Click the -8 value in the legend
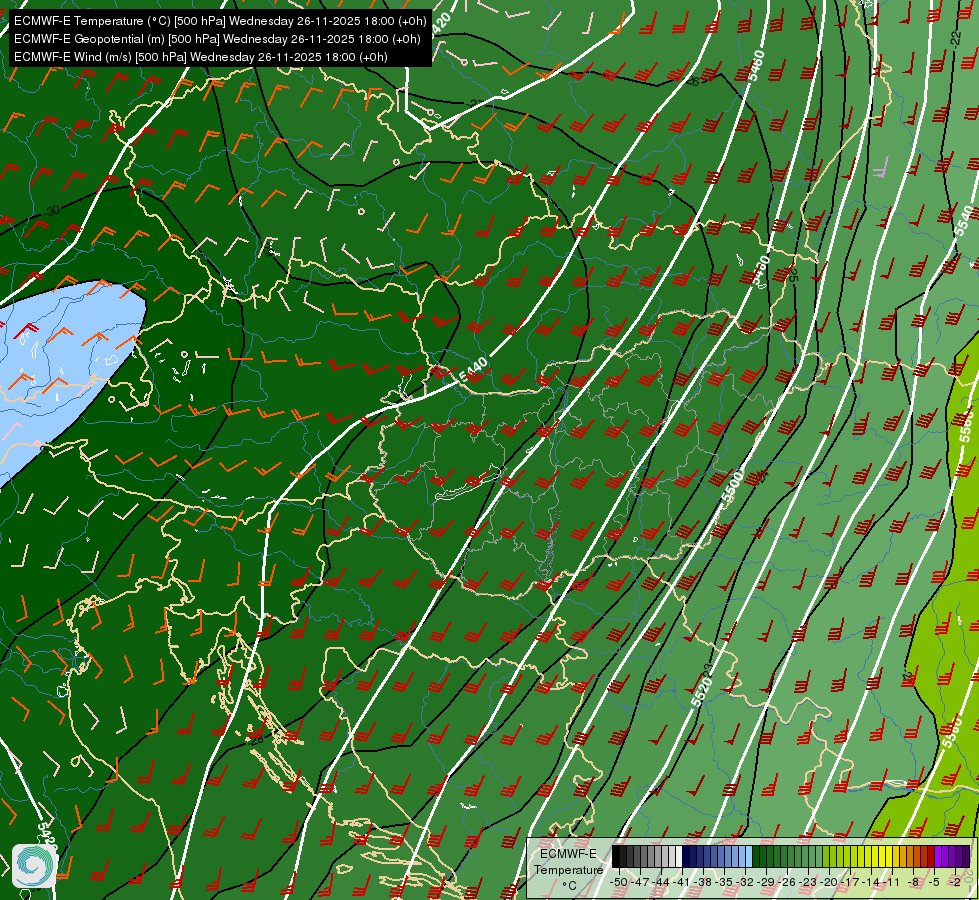 (x=913, y=882)
